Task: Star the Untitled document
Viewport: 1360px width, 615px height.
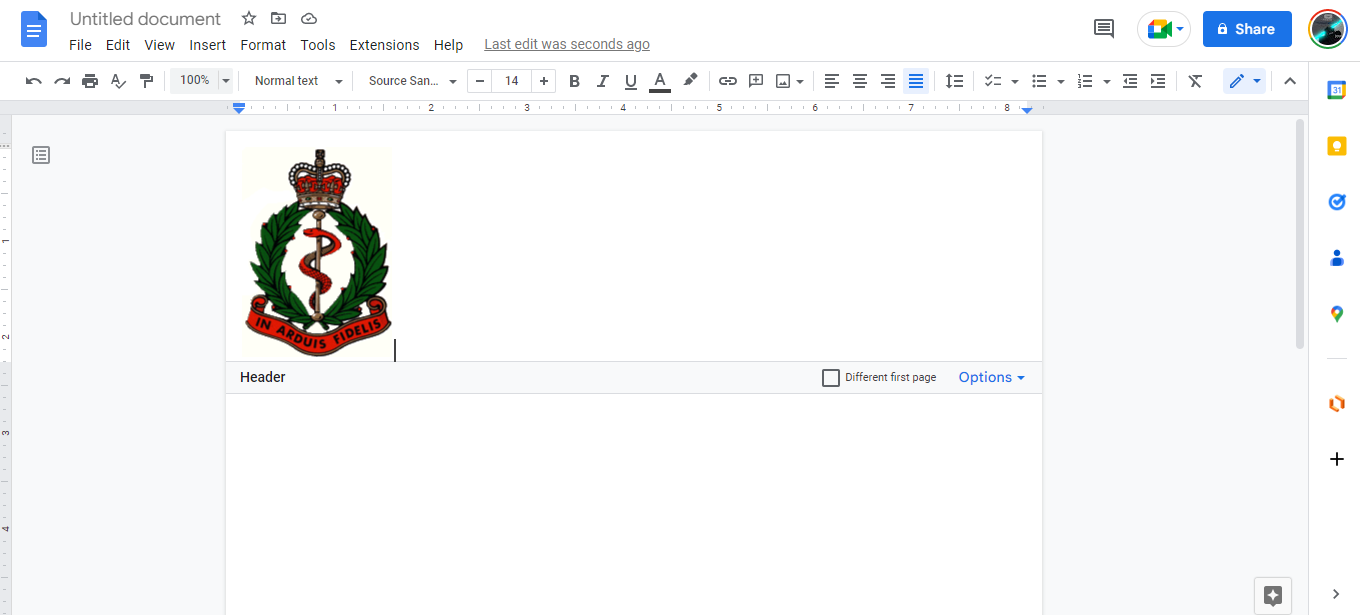Action: (249, 19)
